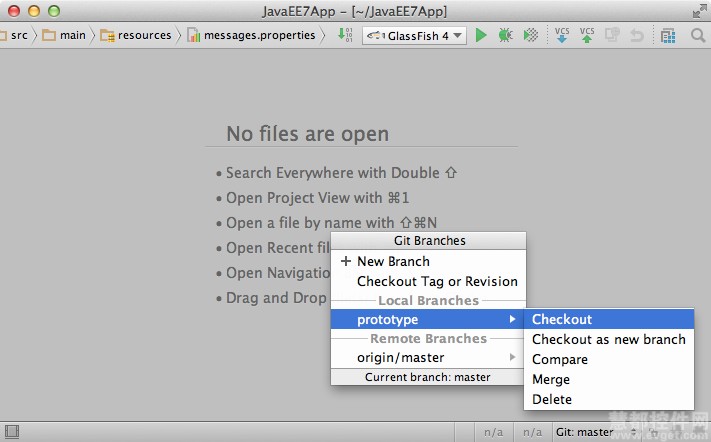Click VCS commit icon with green up arrow
This screenshot has height=442, width=711.
tap(587, 35)
